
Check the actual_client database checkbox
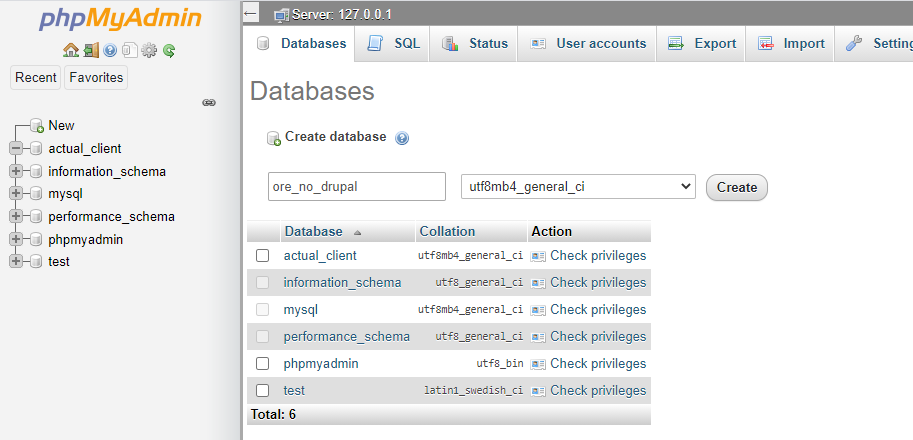(x=263, y=256)
